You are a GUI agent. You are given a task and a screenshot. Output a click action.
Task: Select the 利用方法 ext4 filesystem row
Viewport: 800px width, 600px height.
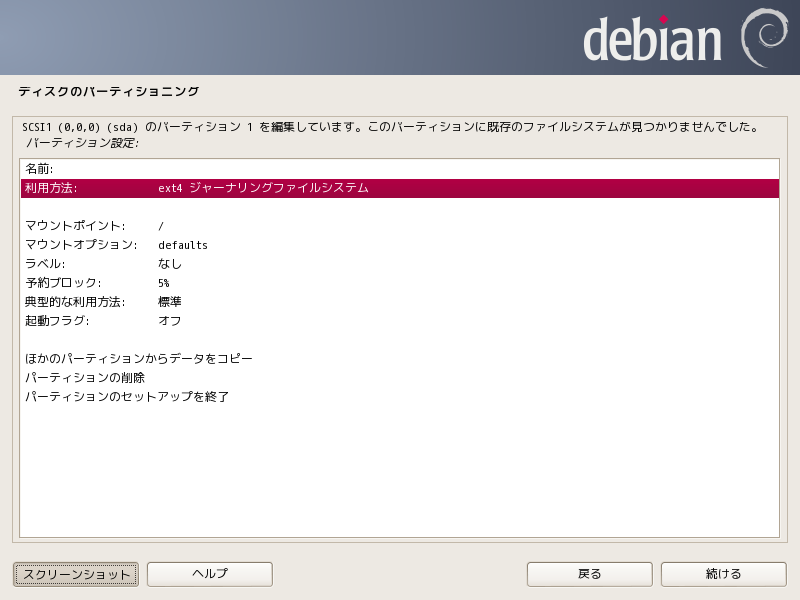coord(399,188)
